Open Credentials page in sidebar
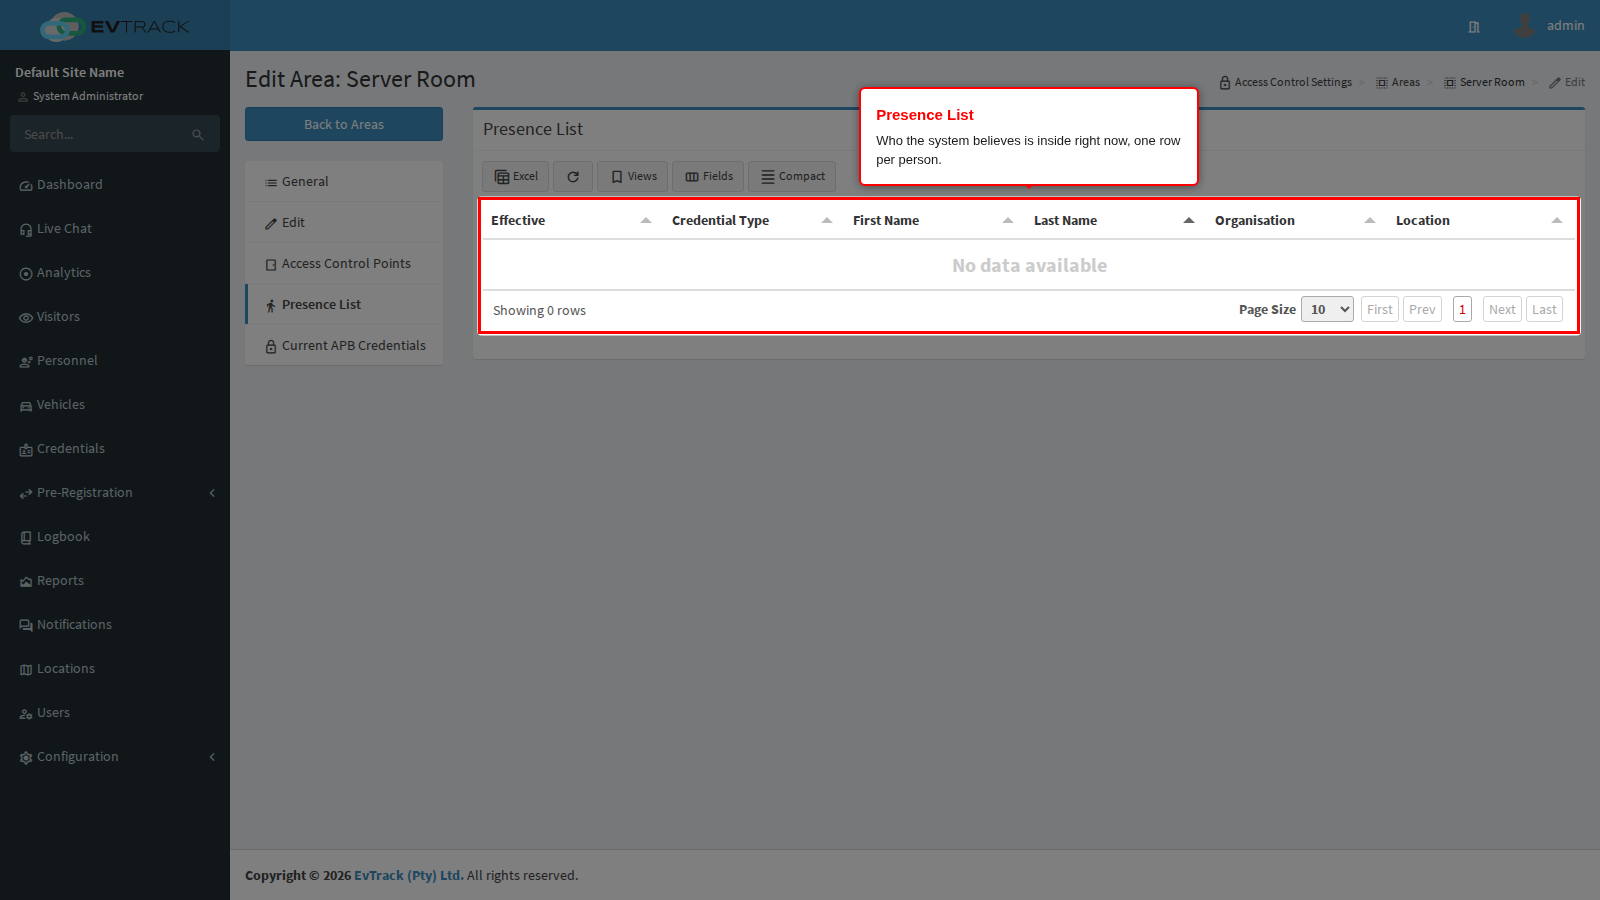The image size is (1600, 900). pos(115,449)
